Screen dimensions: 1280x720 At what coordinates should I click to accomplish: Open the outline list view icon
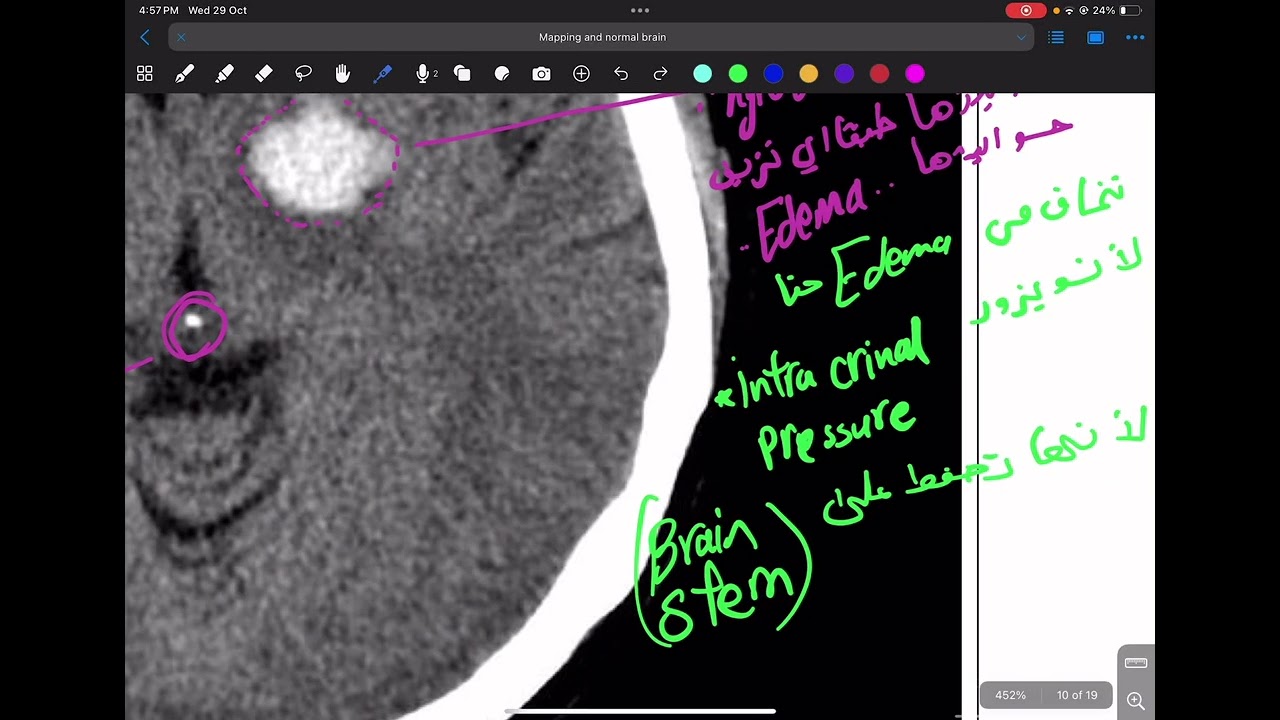coord(1056,37)
